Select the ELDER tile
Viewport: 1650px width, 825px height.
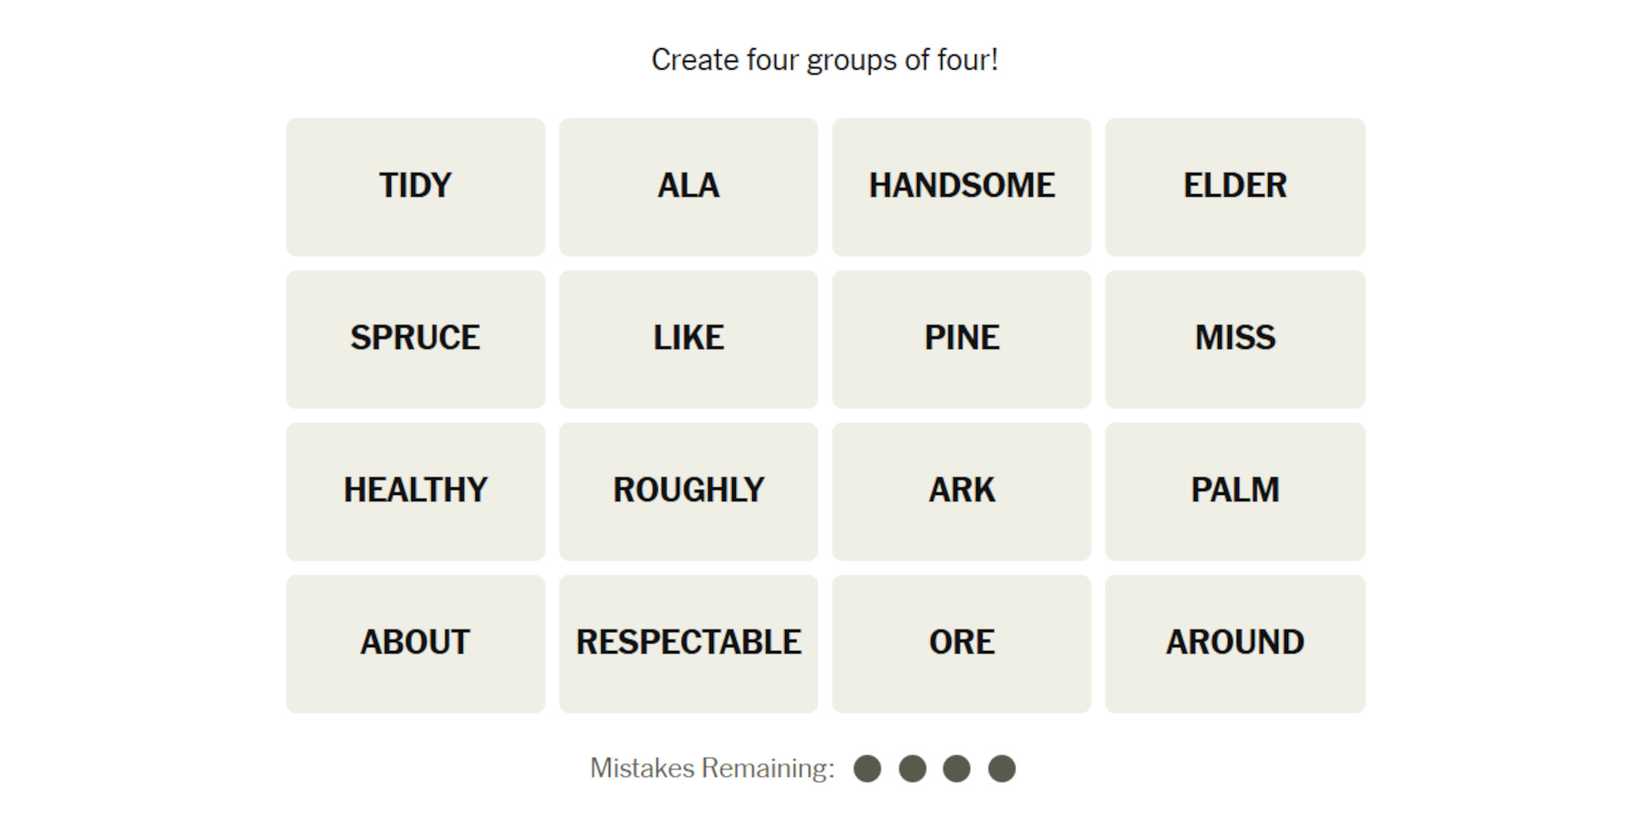1235,186
